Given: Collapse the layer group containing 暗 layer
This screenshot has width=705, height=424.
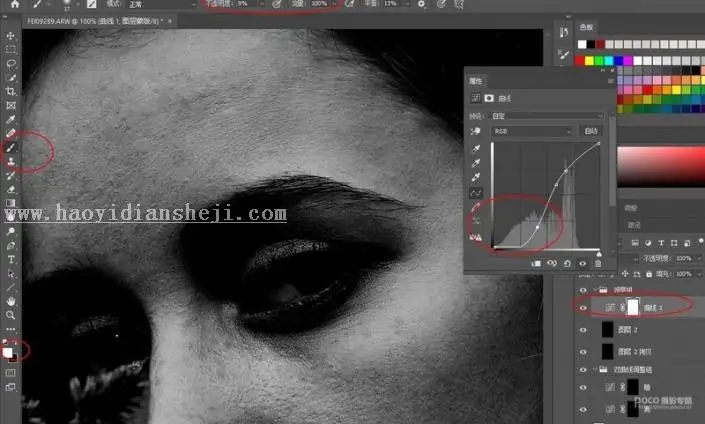Looking at the screenshot, I should [595, 370].
